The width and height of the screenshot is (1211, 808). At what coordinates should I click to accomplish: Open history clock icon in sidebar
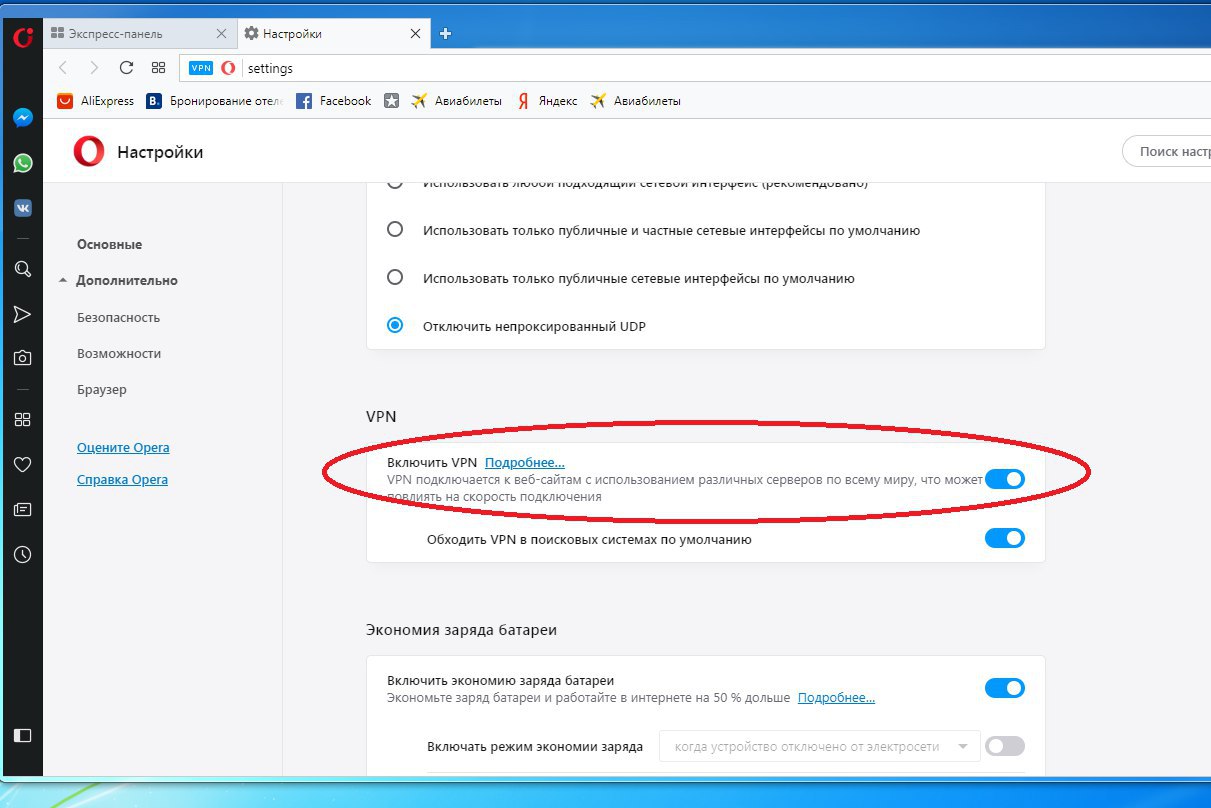pos(22,554)
